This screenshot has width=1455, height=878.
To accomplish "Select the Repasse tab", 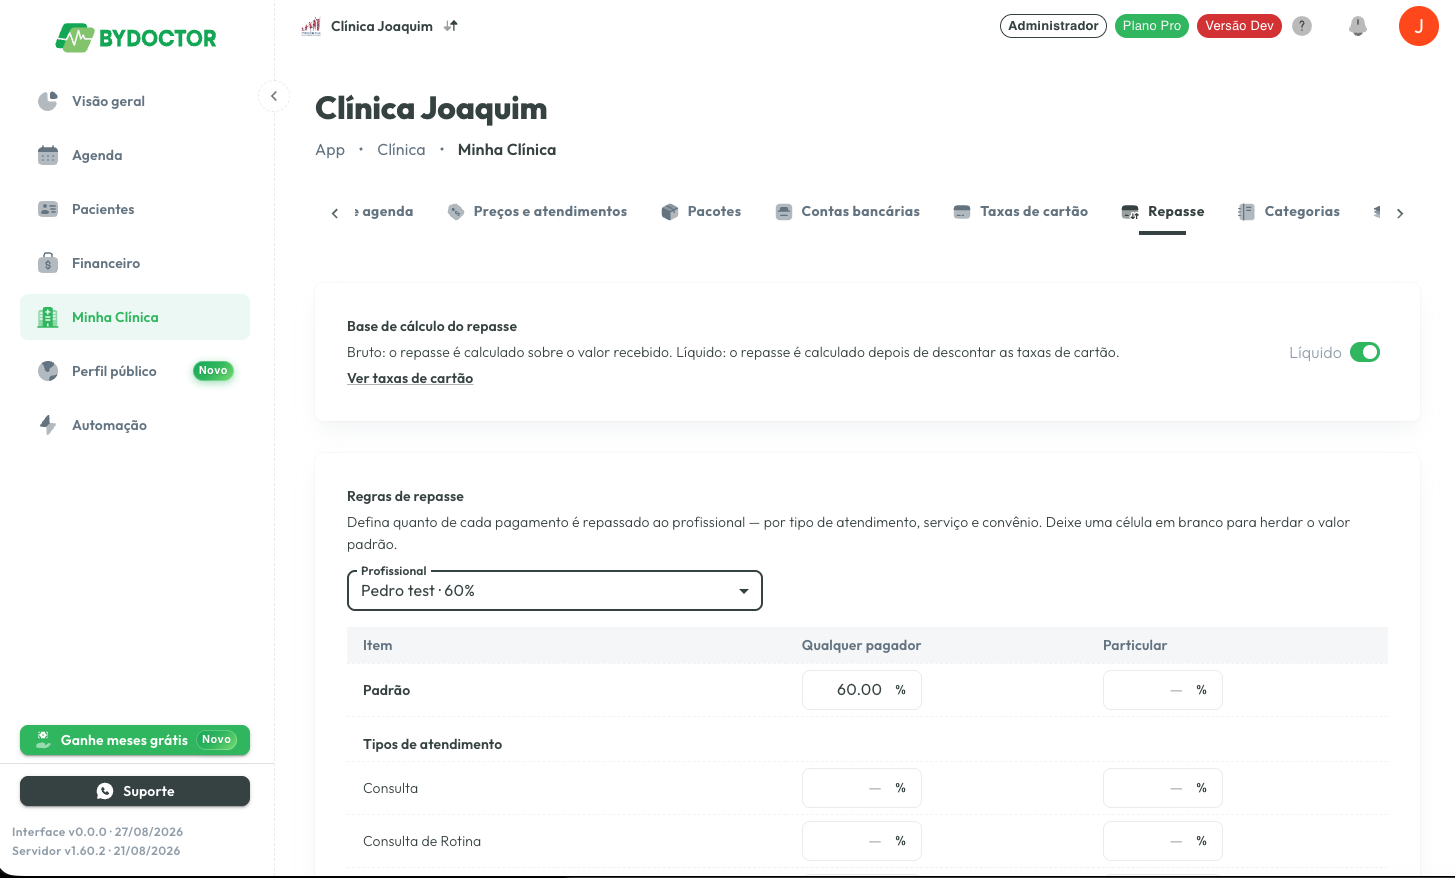I will point(1162,212).
